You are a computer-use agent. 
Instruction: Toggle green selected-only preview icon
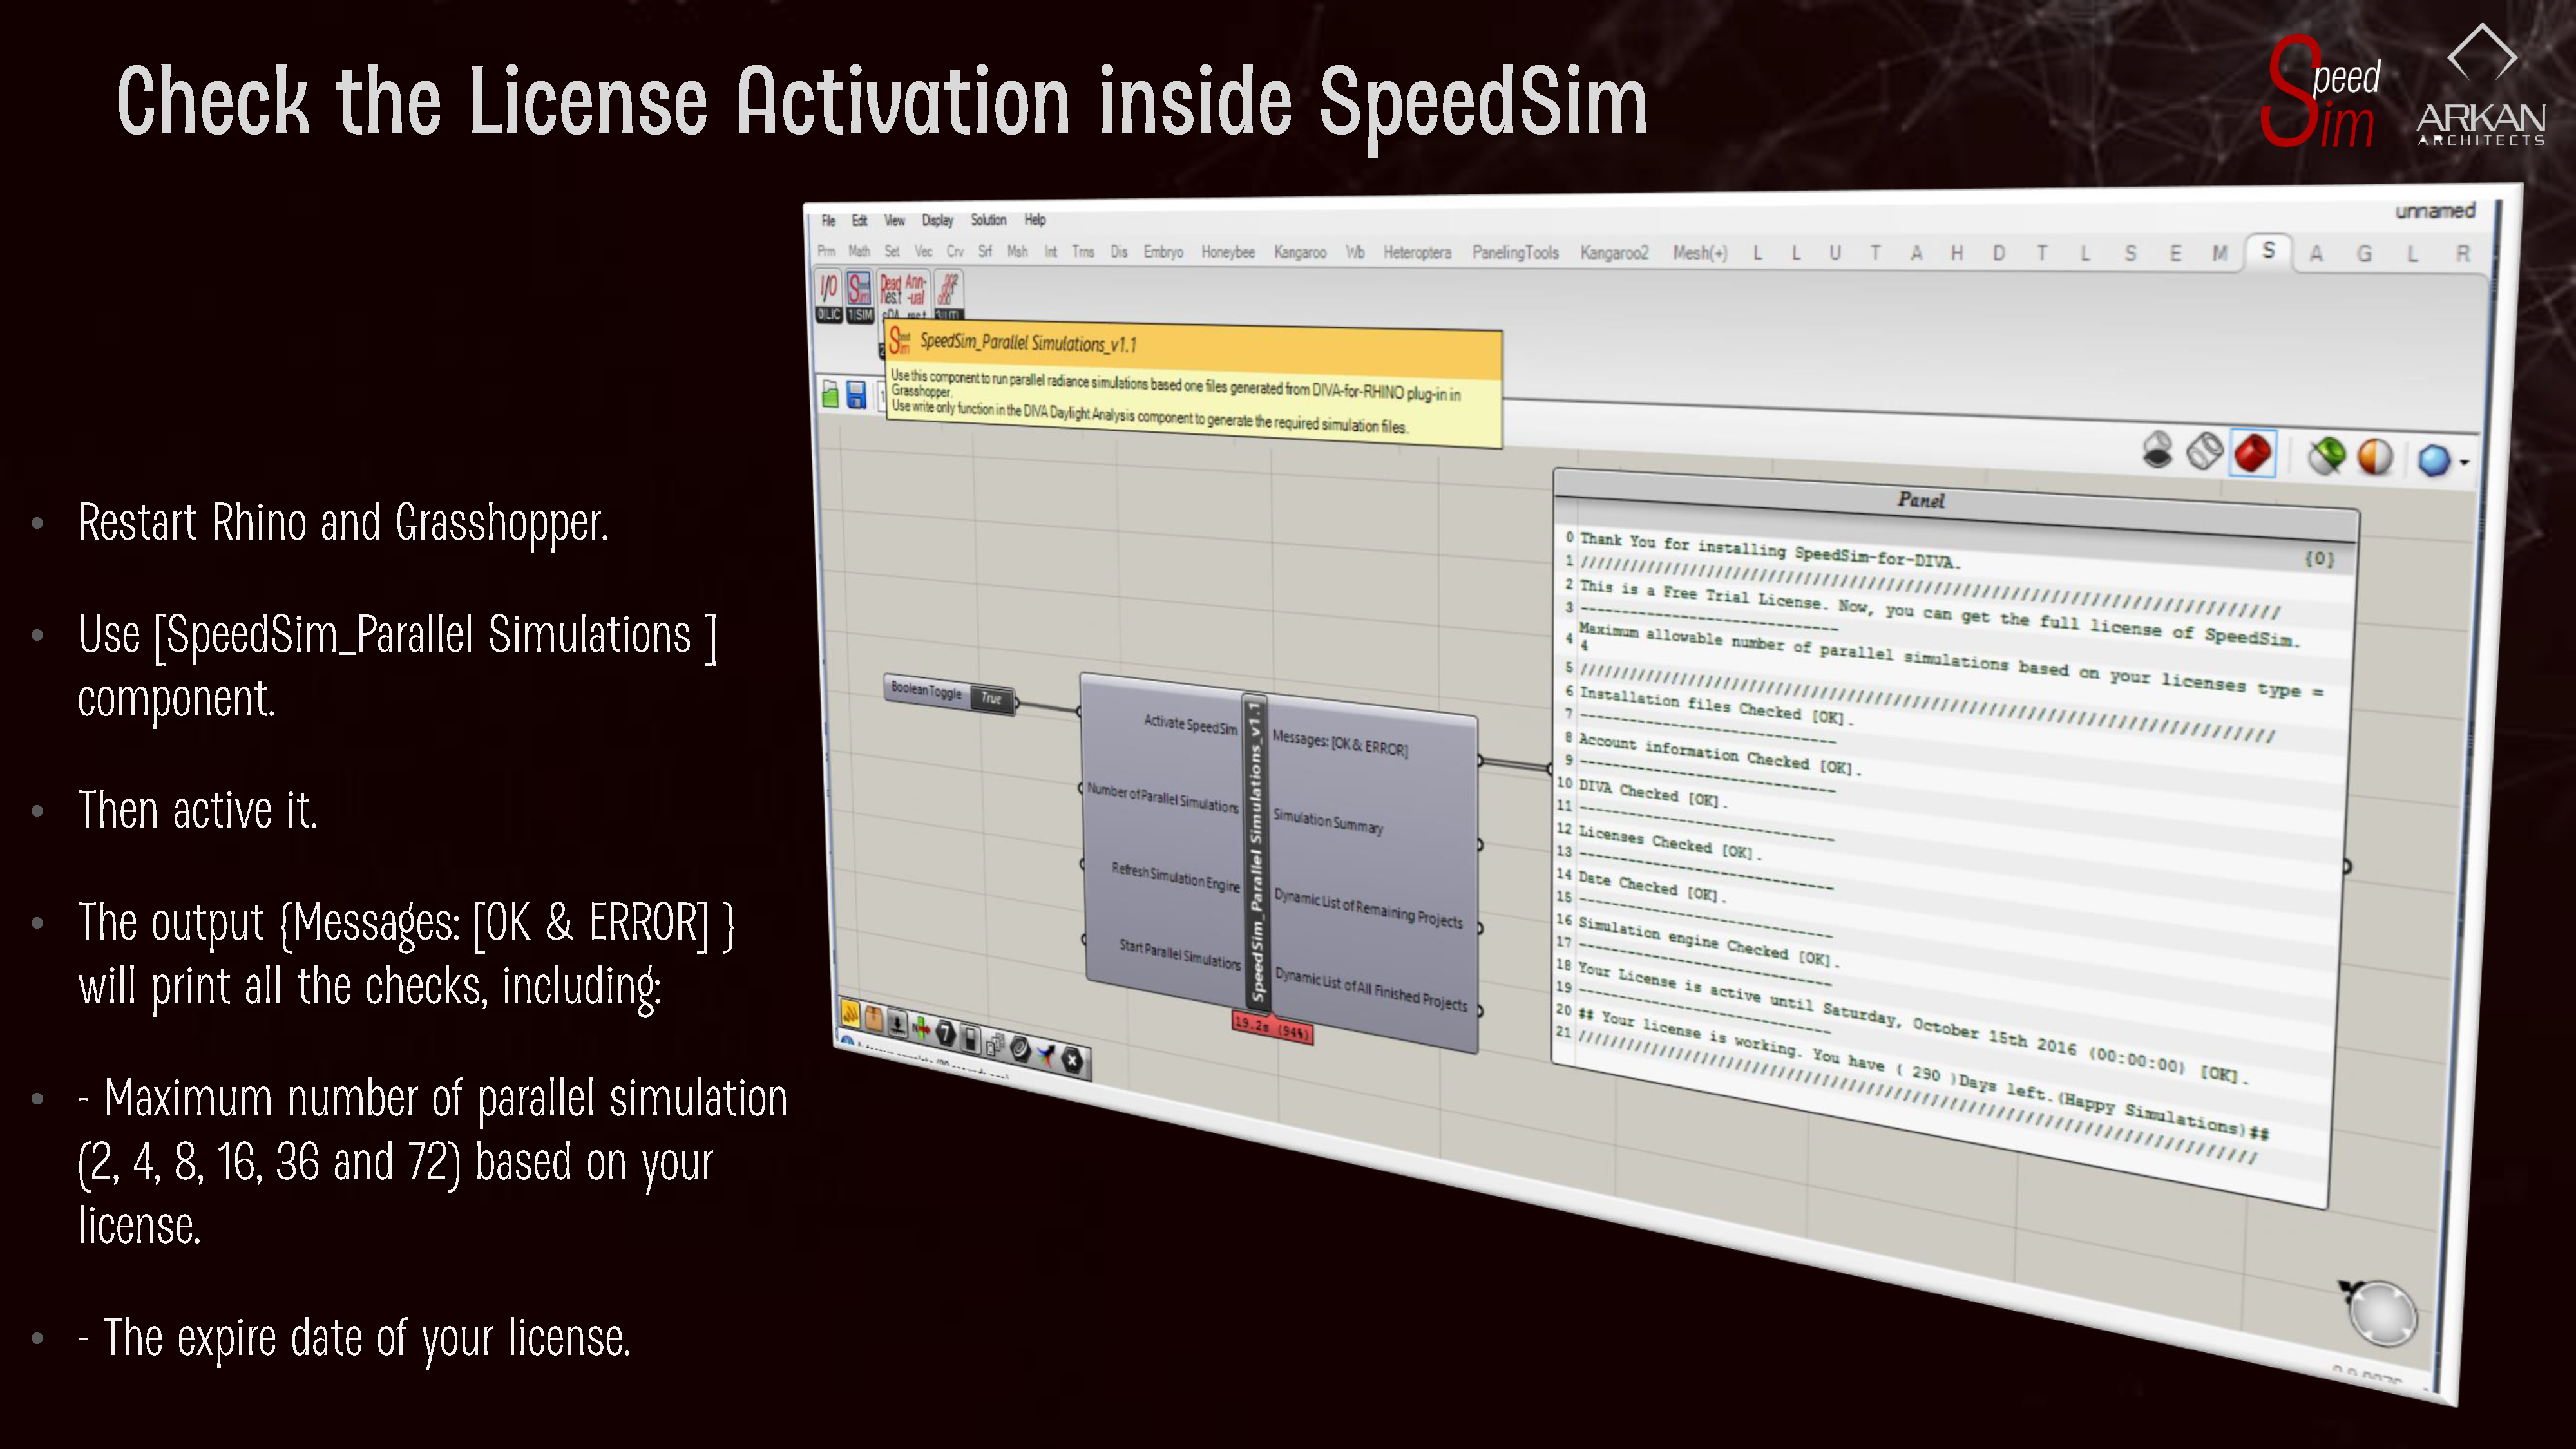pos(2326,456)
